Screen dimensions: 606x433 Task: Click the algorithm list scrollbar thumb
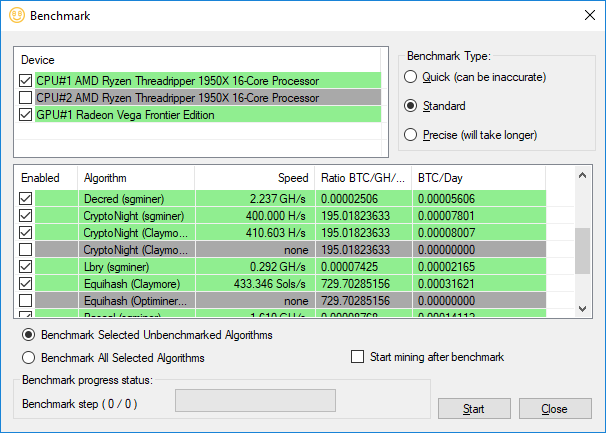[582, 251]
